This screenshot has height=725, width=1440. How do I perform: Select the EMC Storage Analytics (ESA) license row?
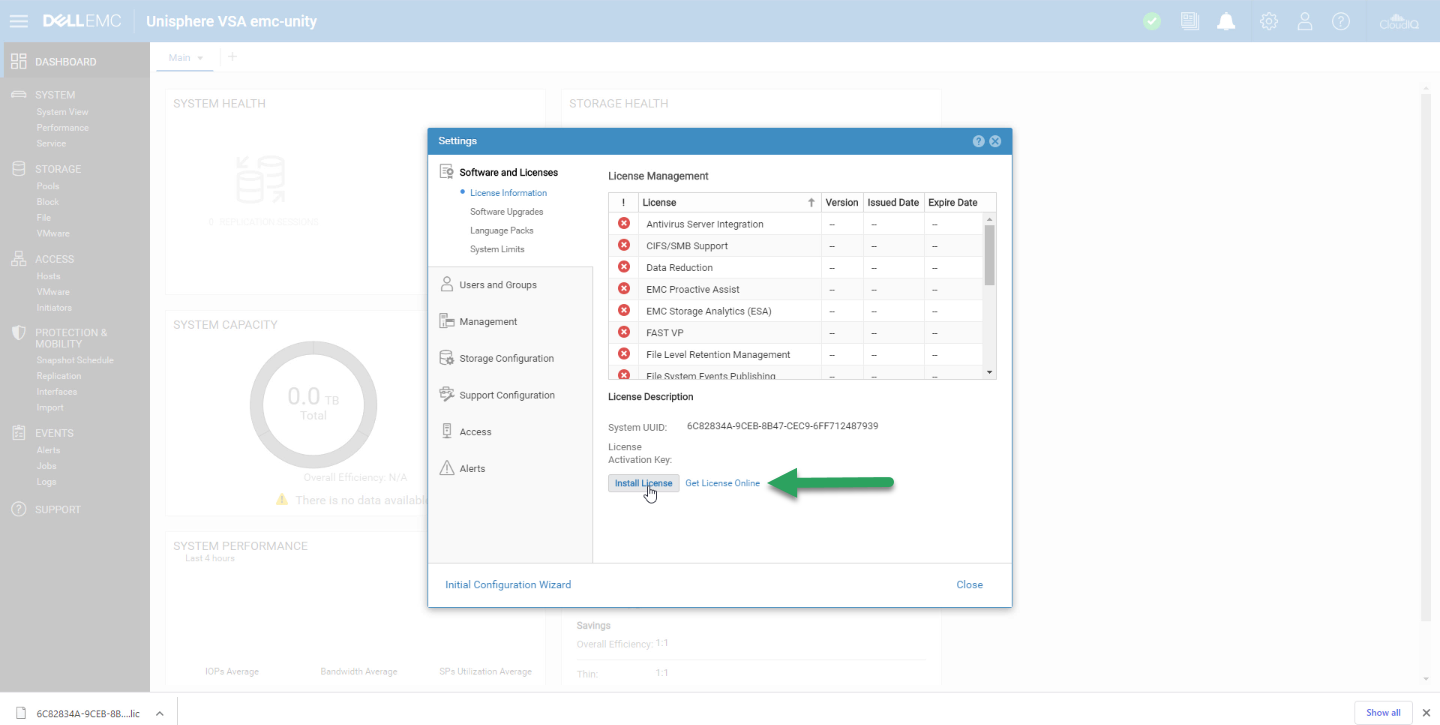797,311
